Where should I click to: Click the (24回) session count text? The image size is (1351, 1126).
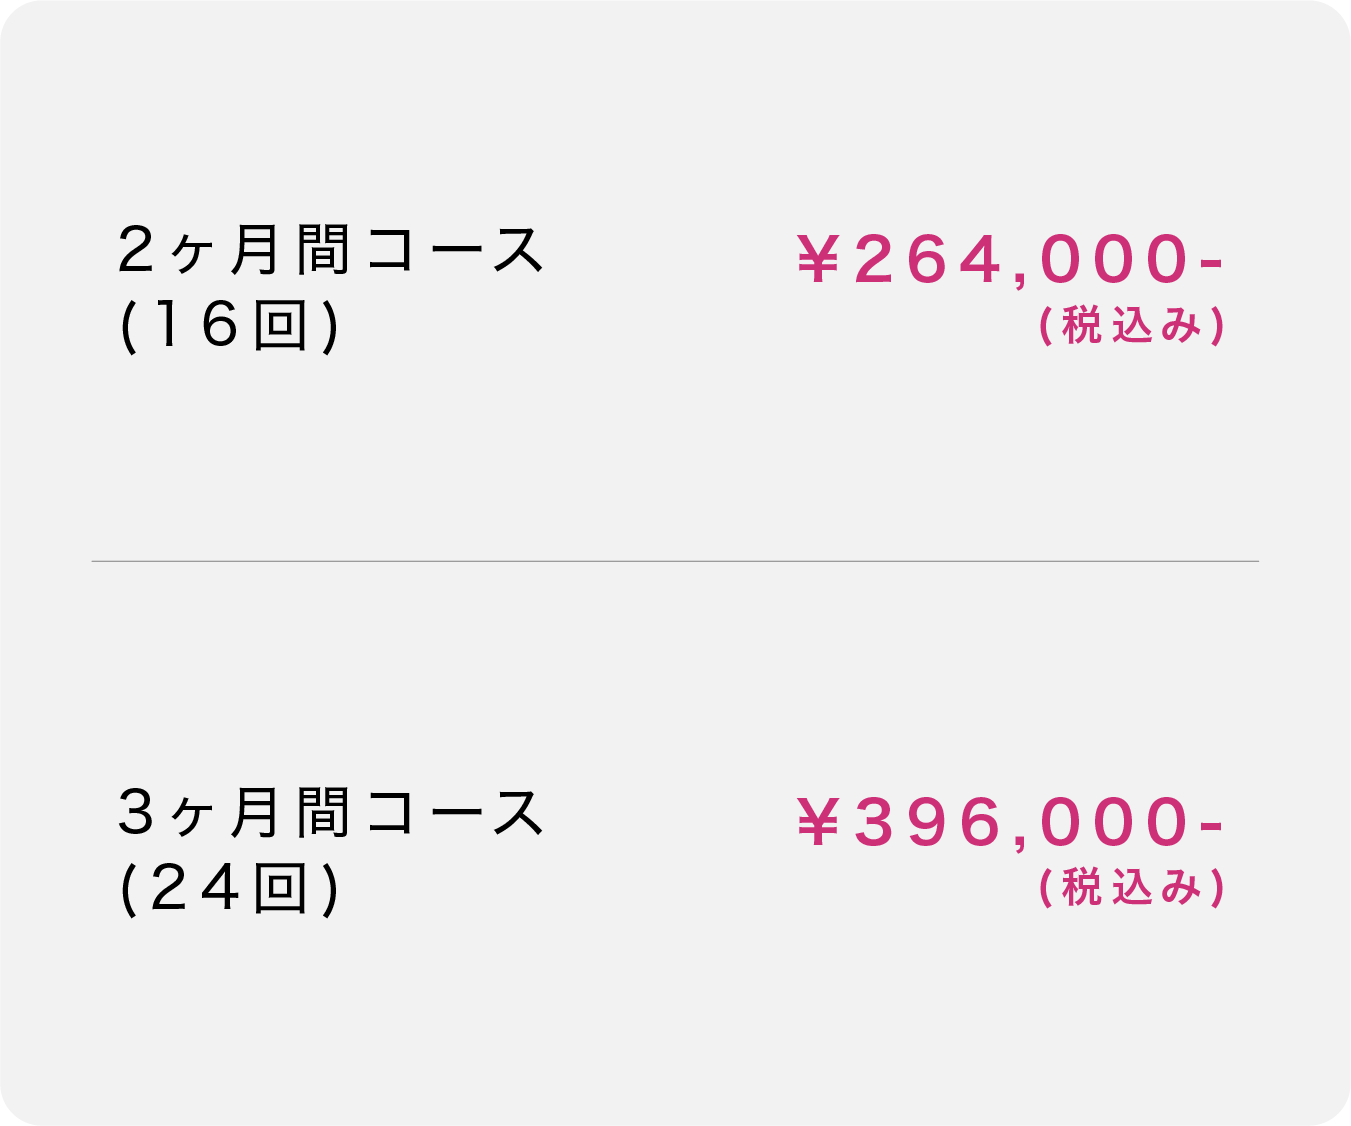tap(230, 888)
